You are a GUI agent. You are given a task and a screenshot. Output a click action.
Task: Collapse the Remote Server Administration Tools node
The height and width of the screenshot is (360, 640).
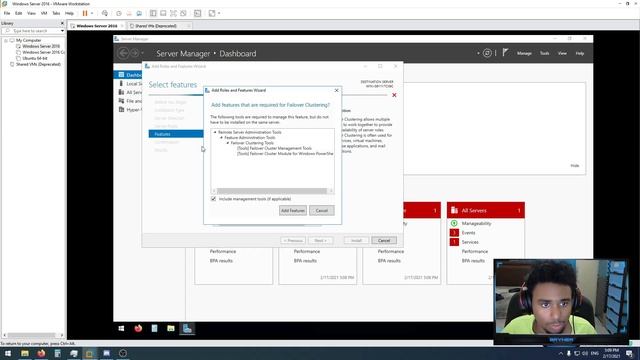[x=215, y=132]
